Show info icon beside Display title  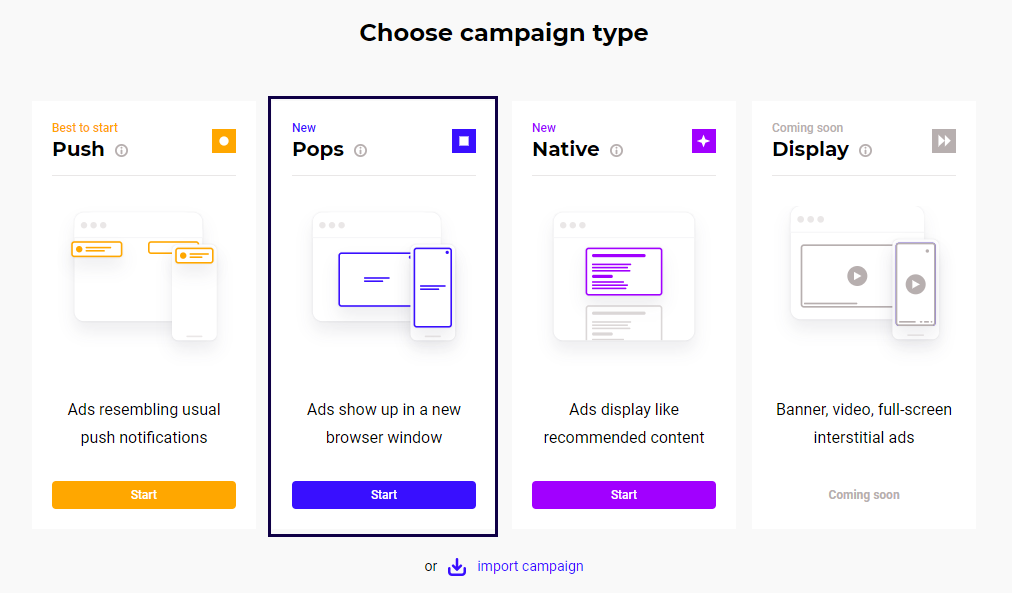866,151
